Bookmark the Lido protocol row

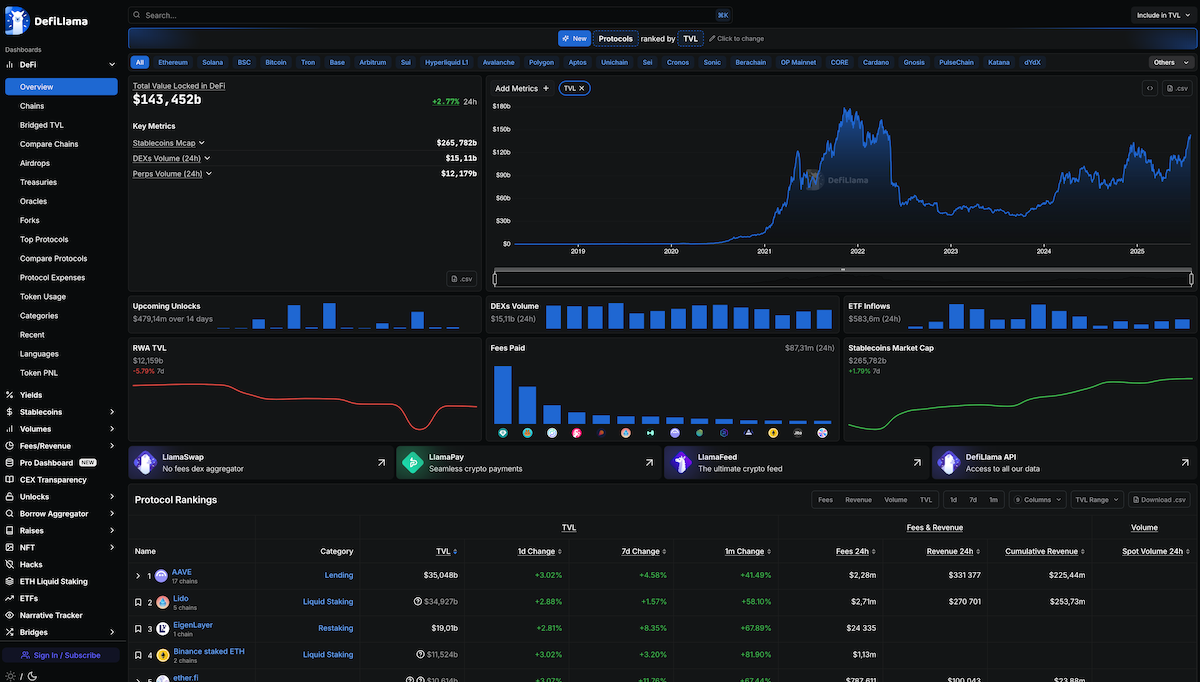click(x=138, y=602)
